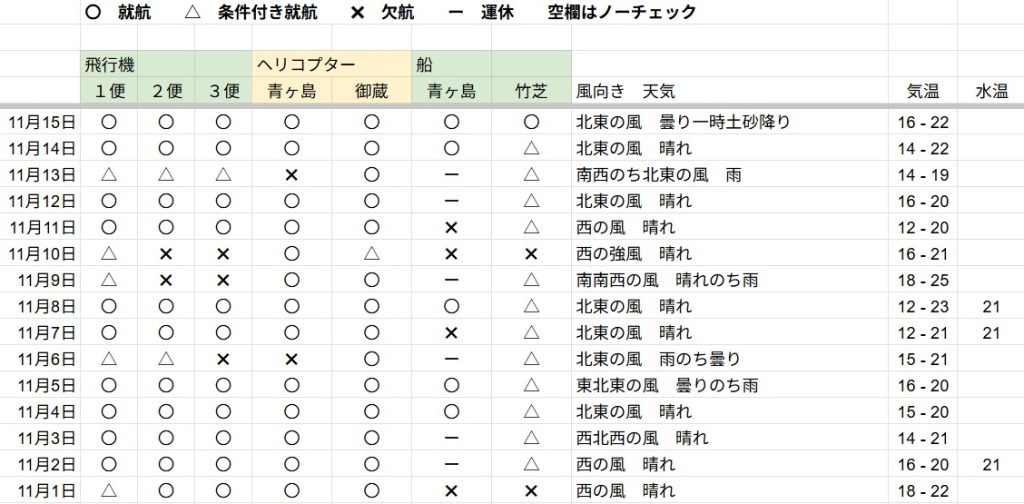Click the 竹芝 column header
The width and height of the screenshot is (1024, 504).
pos(532,92)
